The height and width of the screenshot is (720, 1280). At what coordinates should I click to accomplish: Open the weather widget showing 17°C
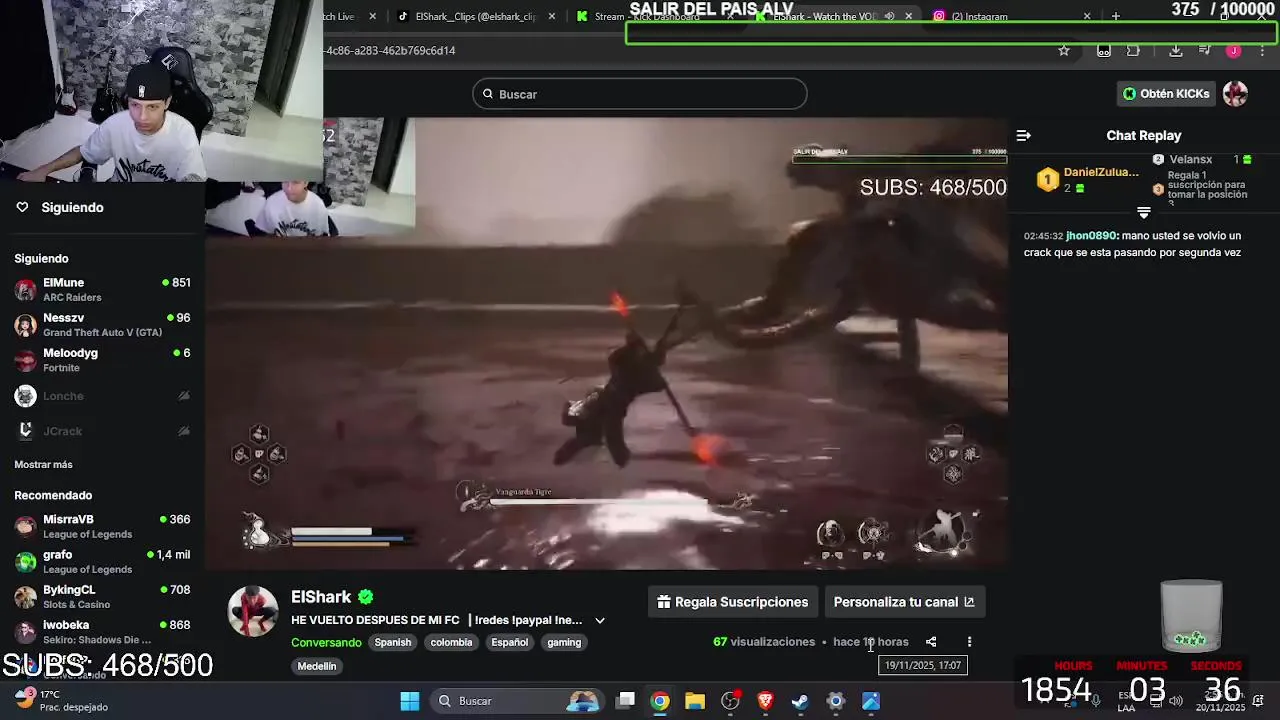click(x=62, y=700)
